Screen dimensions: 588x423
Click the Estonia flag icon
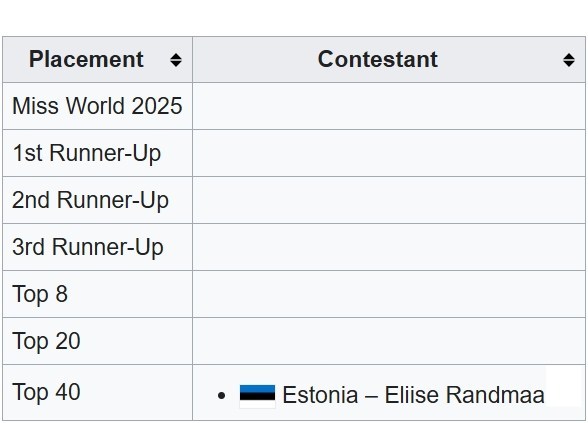click(x=257, y=396)
